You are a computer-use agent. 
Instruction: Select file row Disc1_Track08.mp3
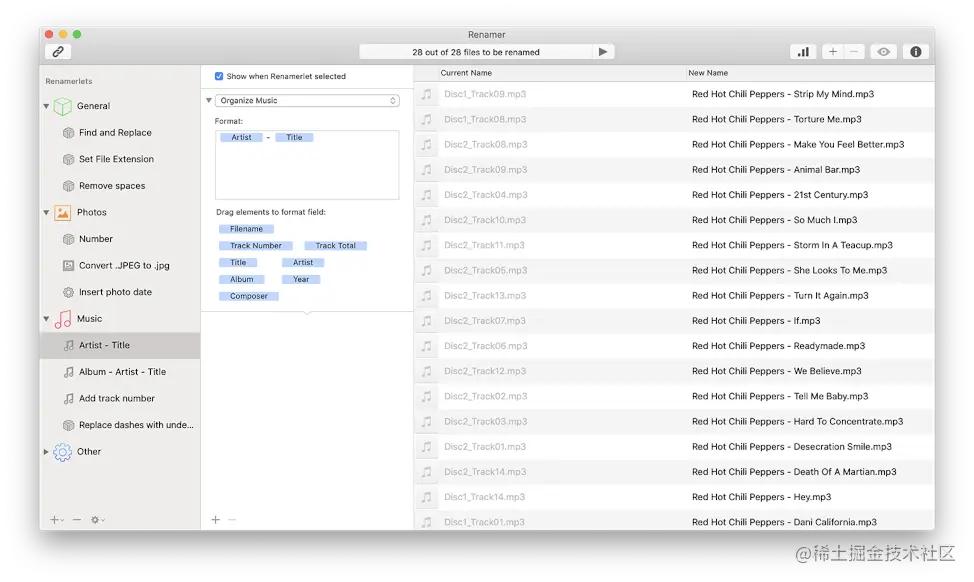click(x=674, y=119)
